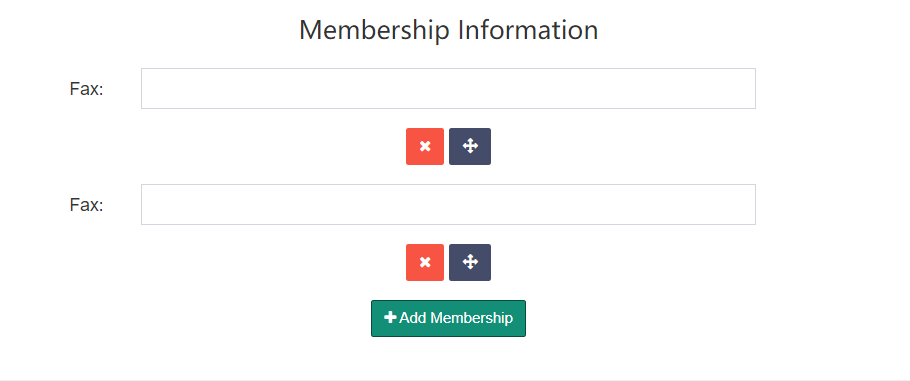Click the plus icon in Add Membership

pyautogui.click(x=391, y=318)
